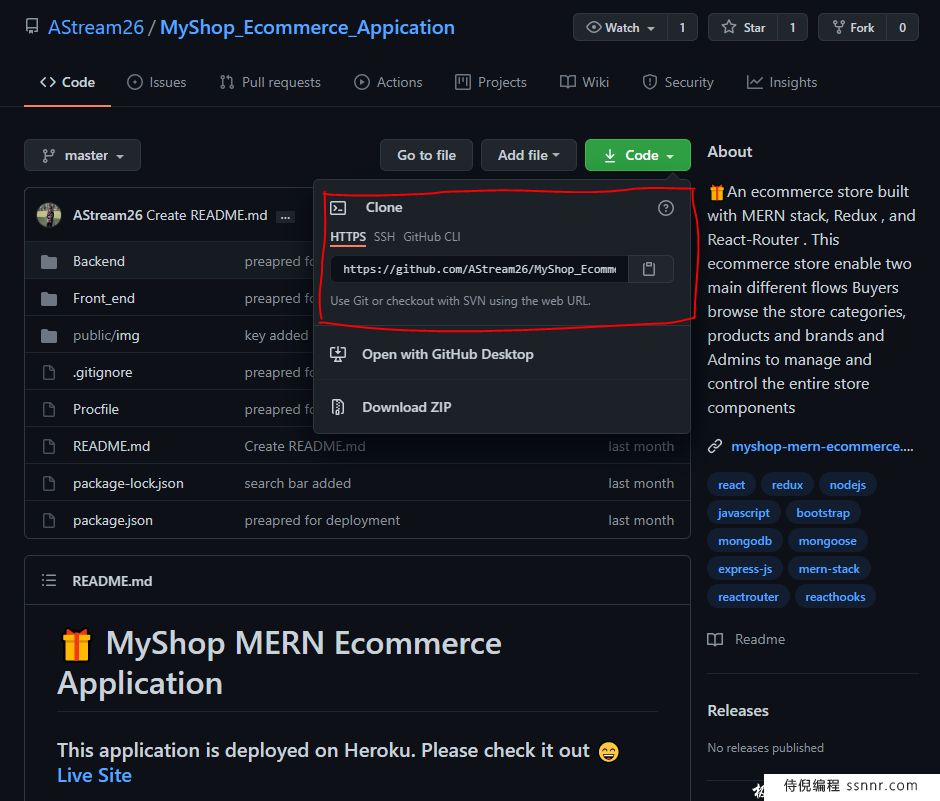Click the terminal icon next to Clone

338,208
